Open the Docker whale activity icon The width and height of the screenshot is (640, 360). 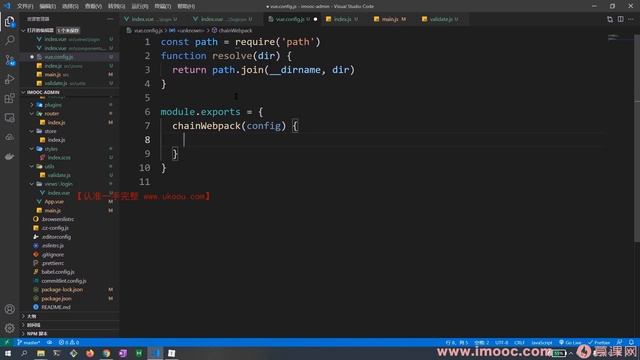coord(9,156)
